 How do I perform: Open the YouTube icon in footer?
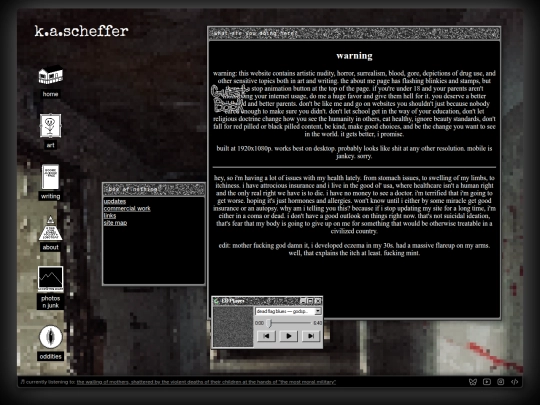click(487, 382)
